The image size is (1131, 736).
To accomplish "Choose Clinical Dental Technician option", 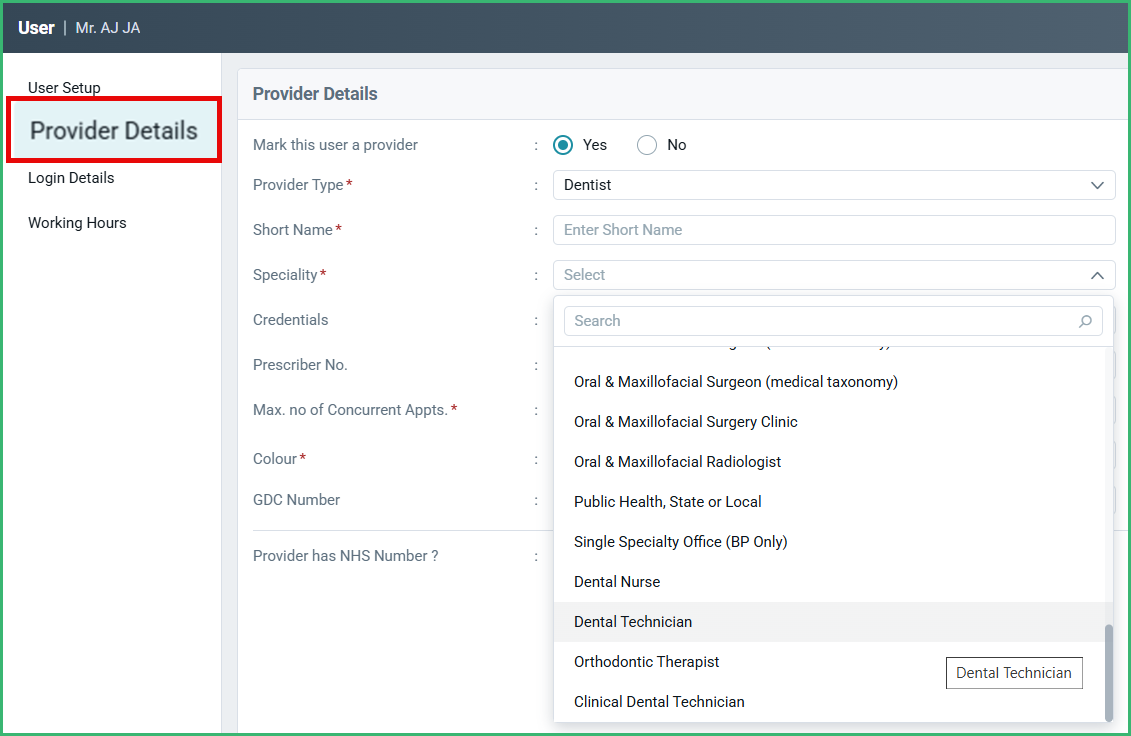I will point(829,702).
